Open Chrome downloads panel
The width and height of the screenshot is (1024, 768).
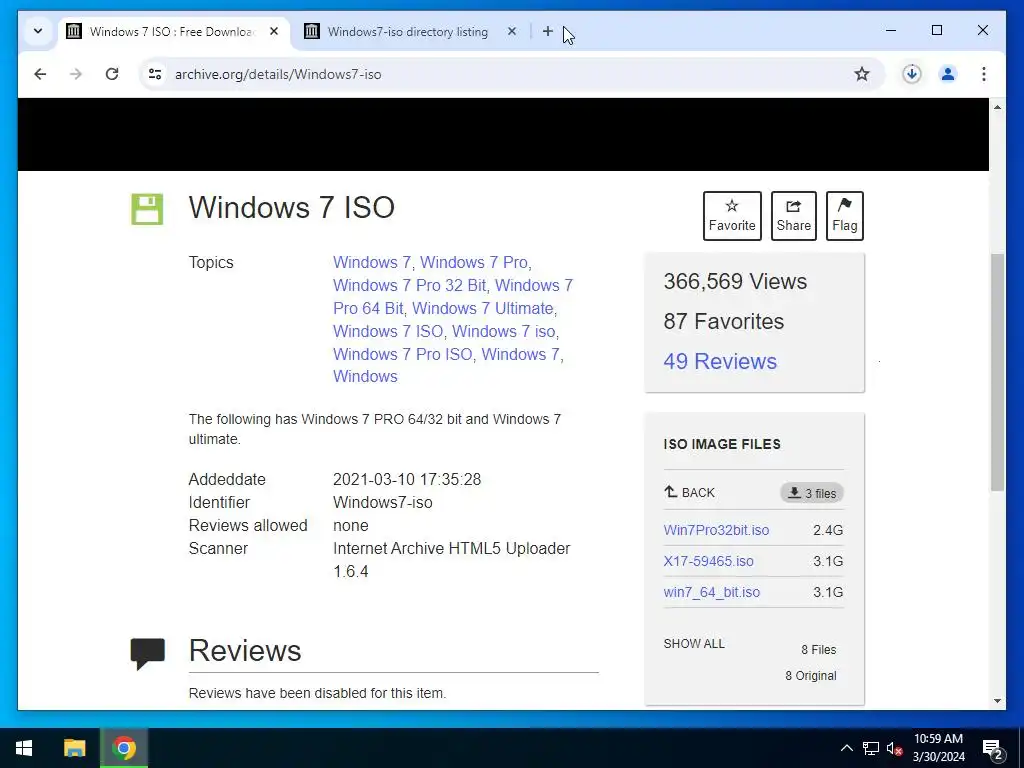[912, 74]
